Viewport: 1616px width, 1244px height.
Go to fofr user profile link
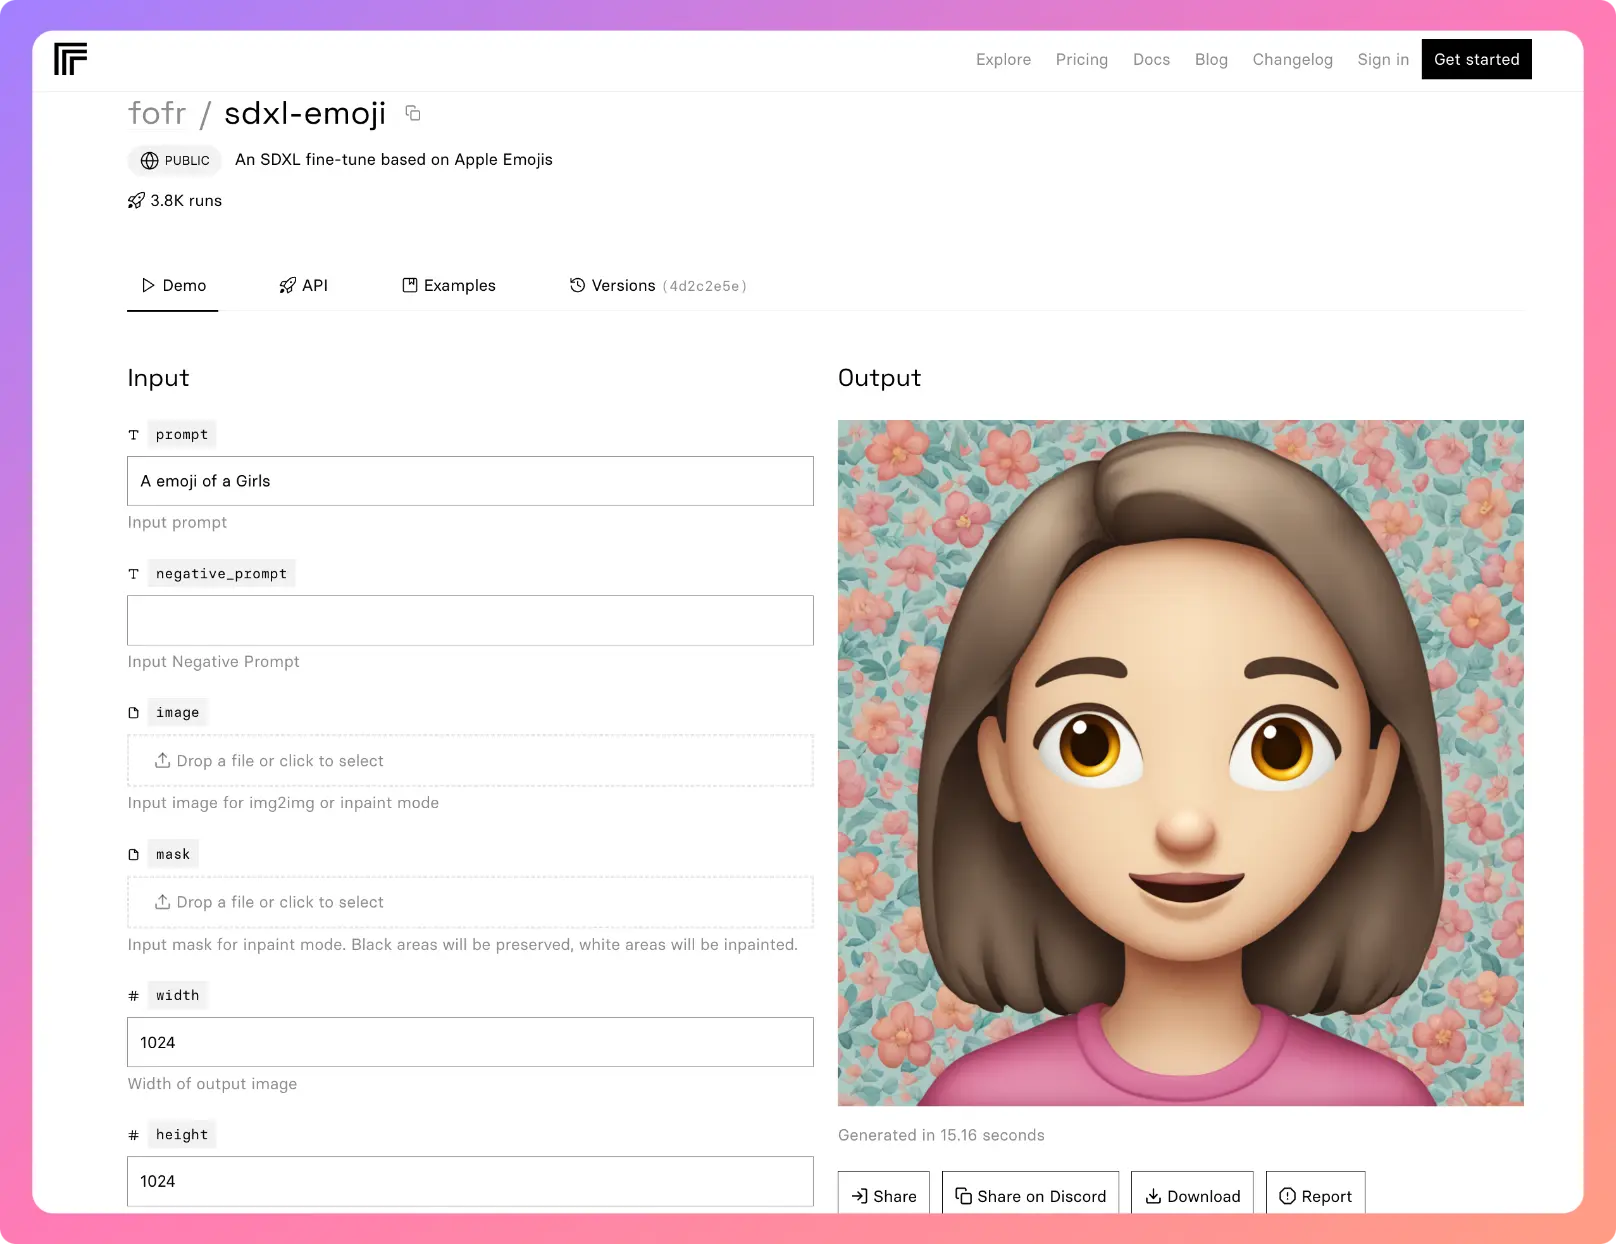[x=157, y=114]
